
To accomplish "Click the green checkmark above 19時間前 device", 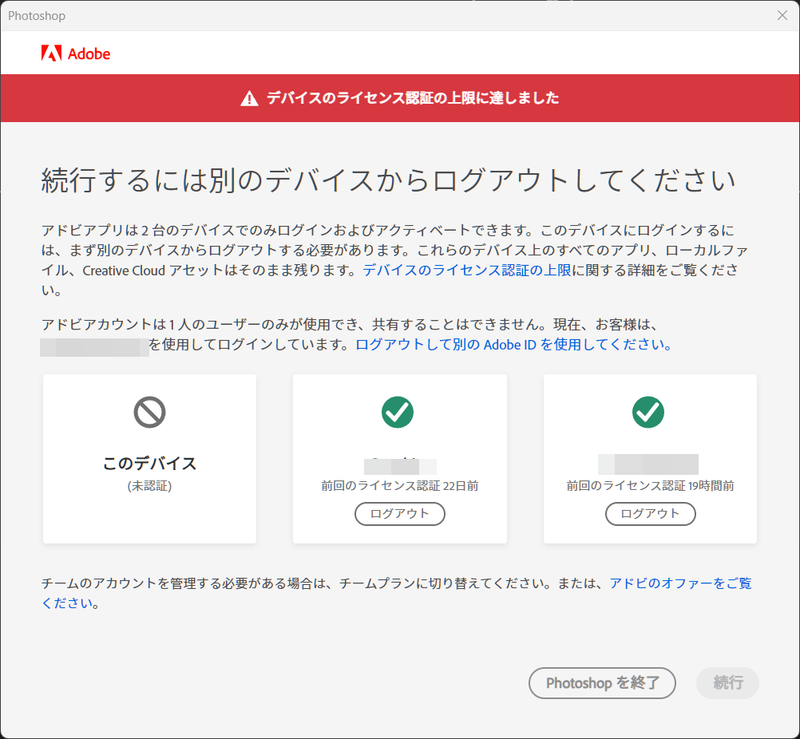I will (648, 412).
